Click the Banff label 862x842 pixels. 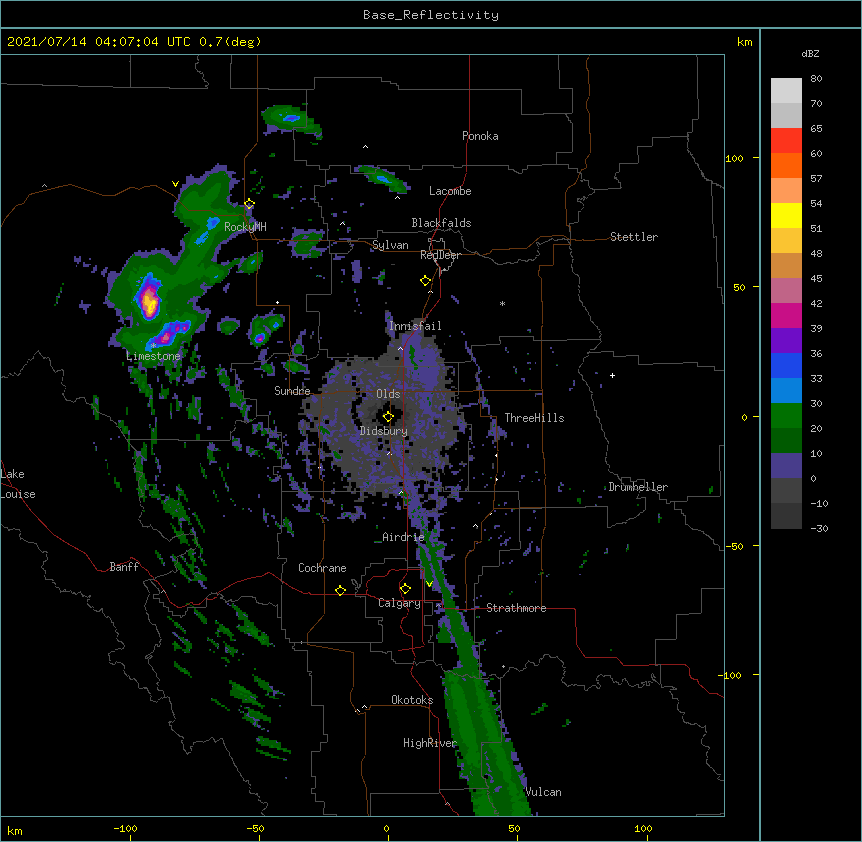pos(124,567)
